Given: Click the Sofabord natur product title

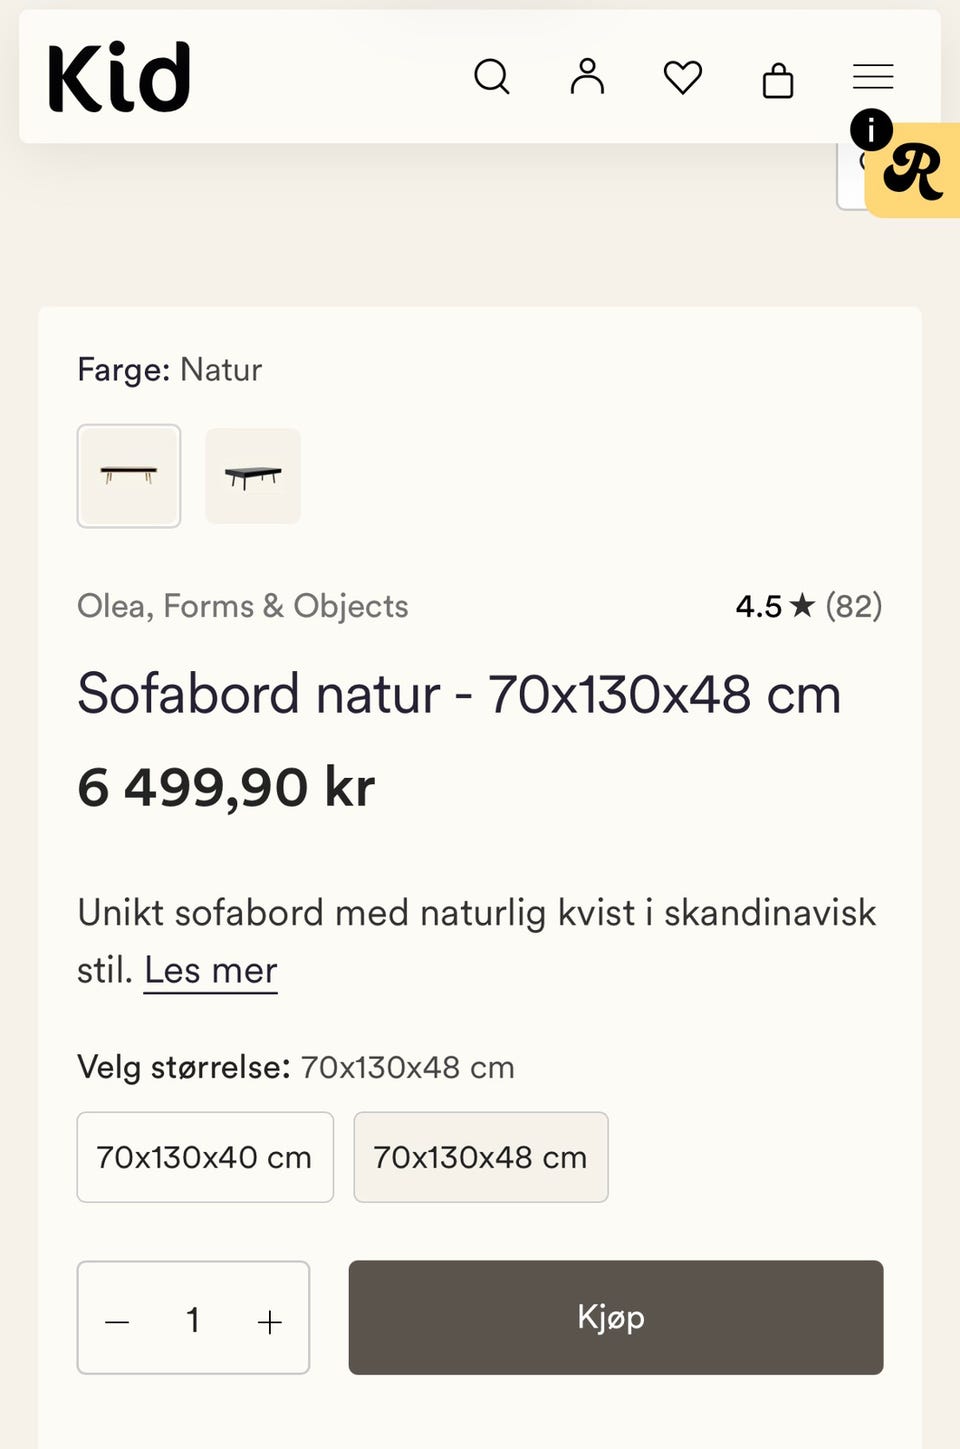Looking at the screenshot, I should pos(459,694).
